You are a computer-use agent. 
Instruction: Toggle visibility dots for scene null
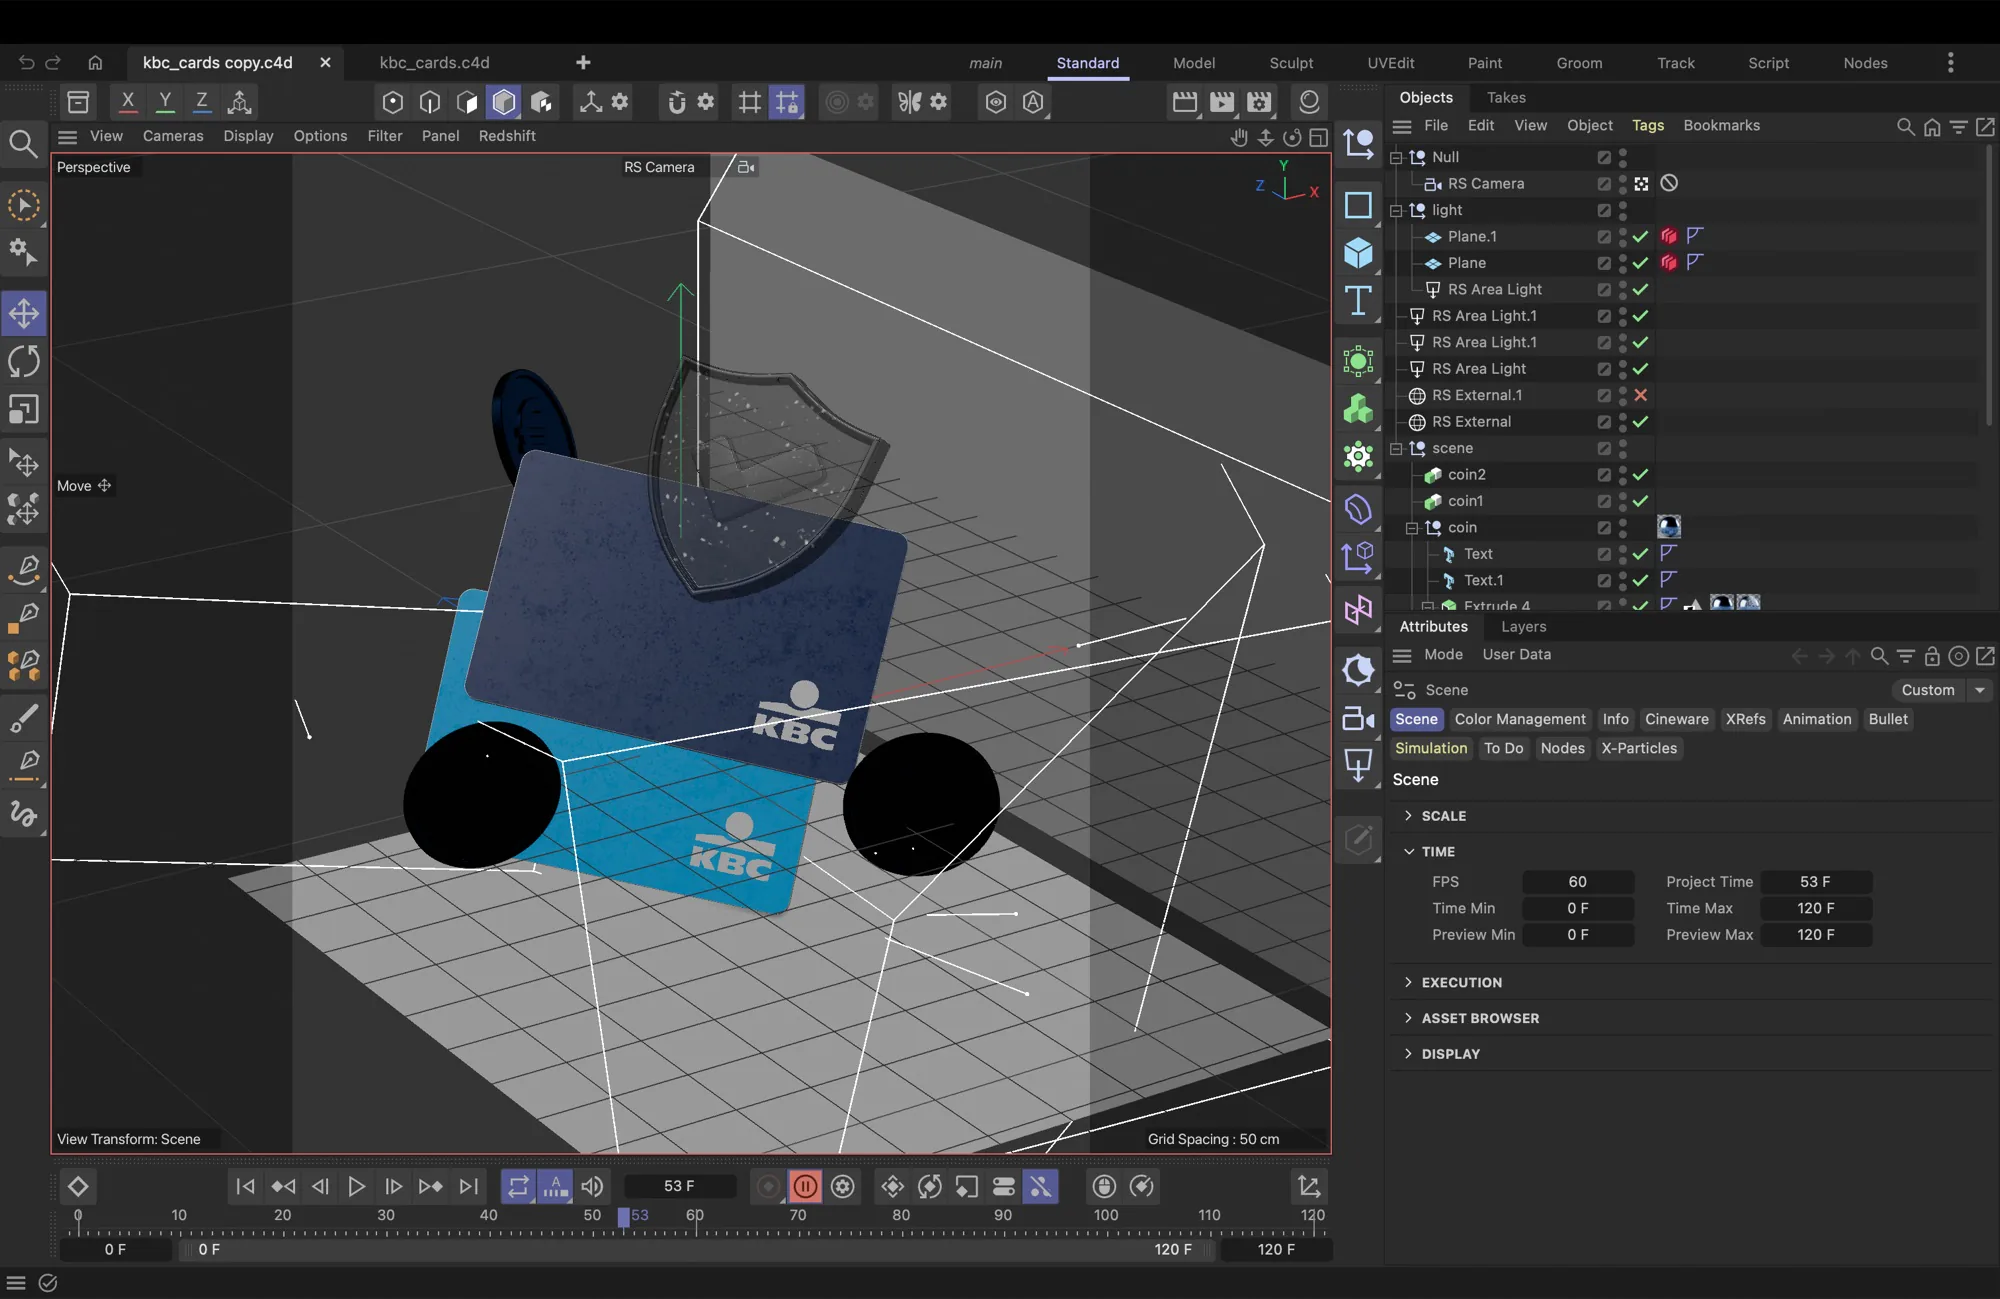pos(1622,448)
